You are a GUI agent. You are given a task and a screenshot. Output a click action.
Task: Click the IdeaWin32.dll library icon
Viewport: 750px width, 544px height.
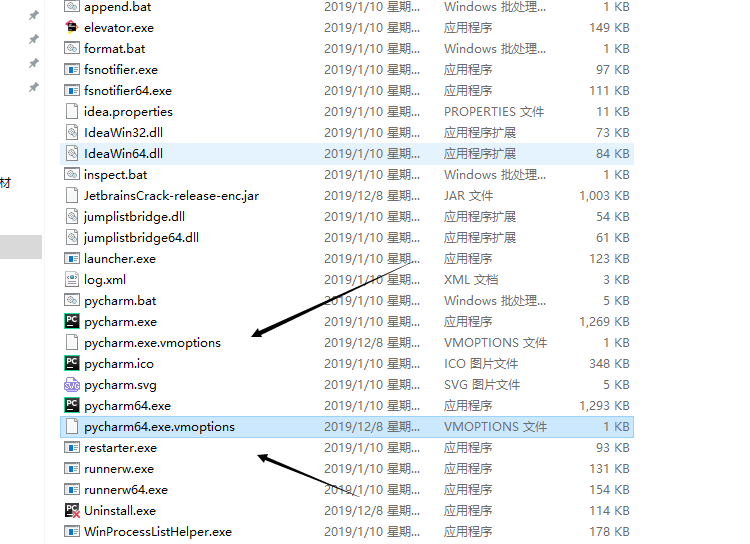point(72,133)
